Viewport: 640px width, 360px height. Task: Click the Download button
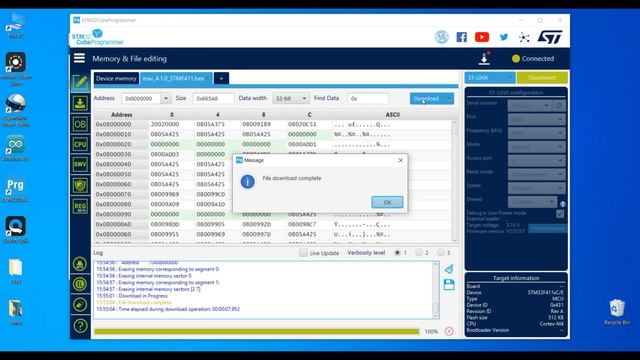[x=427, y=98]
